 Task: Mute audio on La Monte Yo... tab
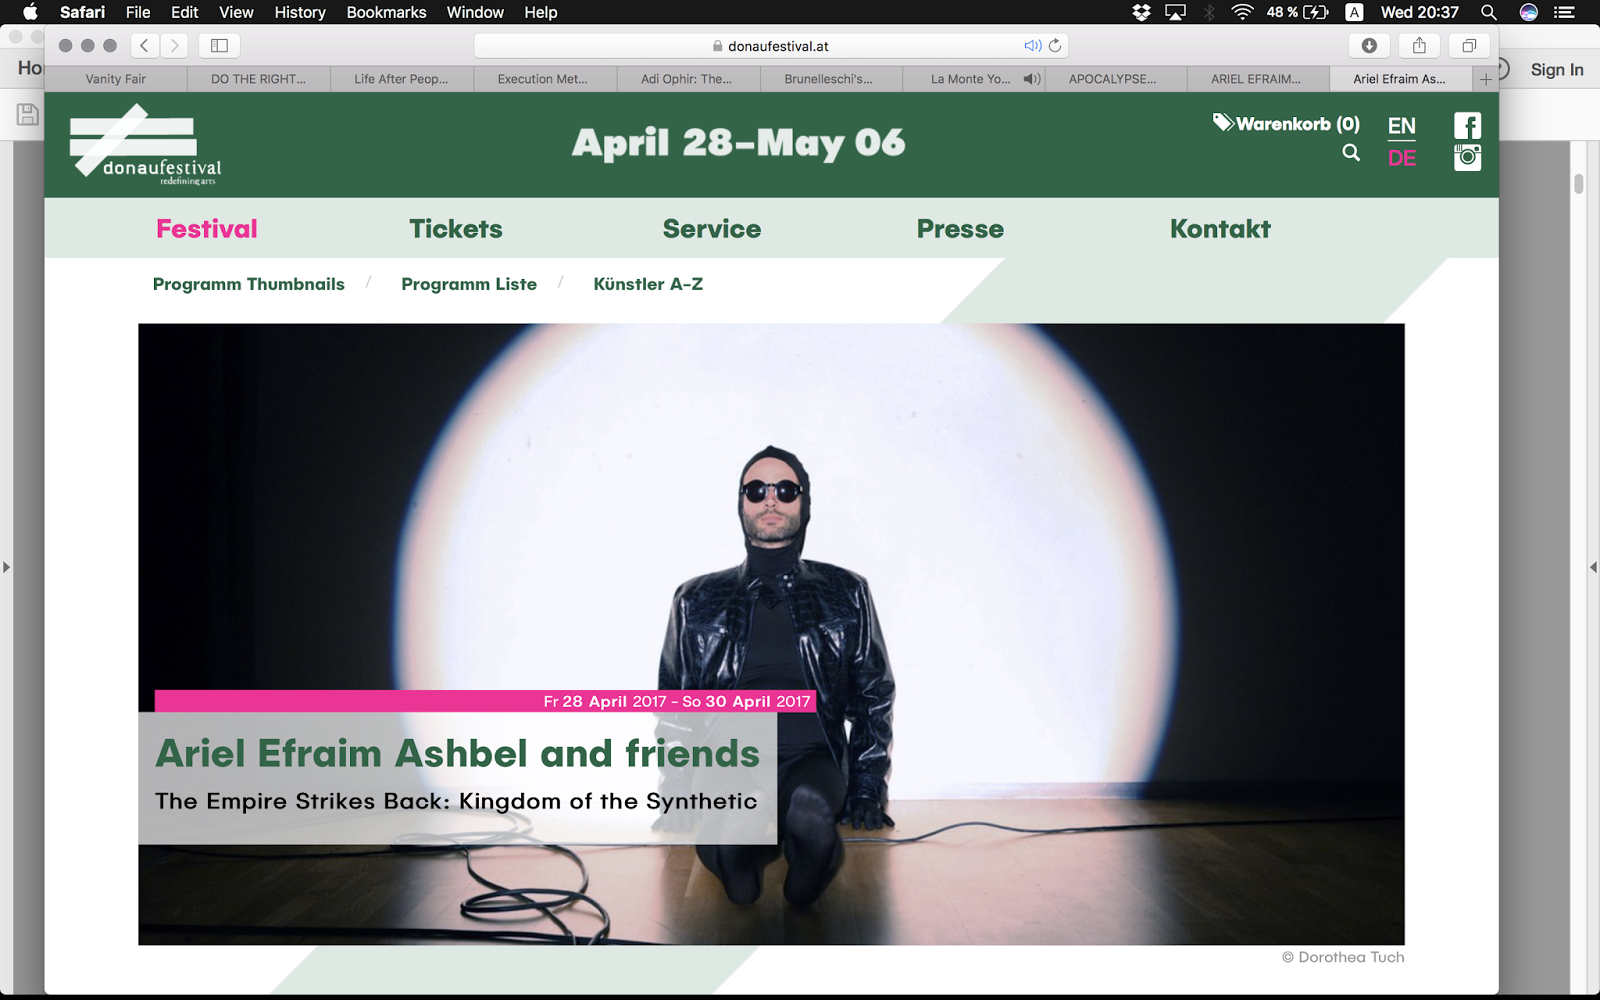[x=1031, y=79]
